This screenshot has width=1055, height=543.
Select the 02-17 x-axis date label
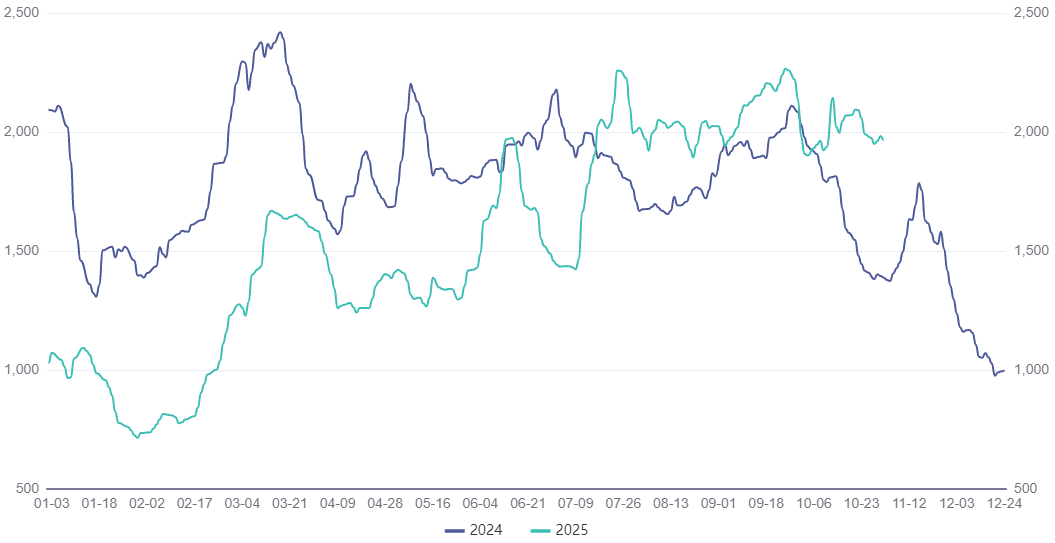pos(194,504)
